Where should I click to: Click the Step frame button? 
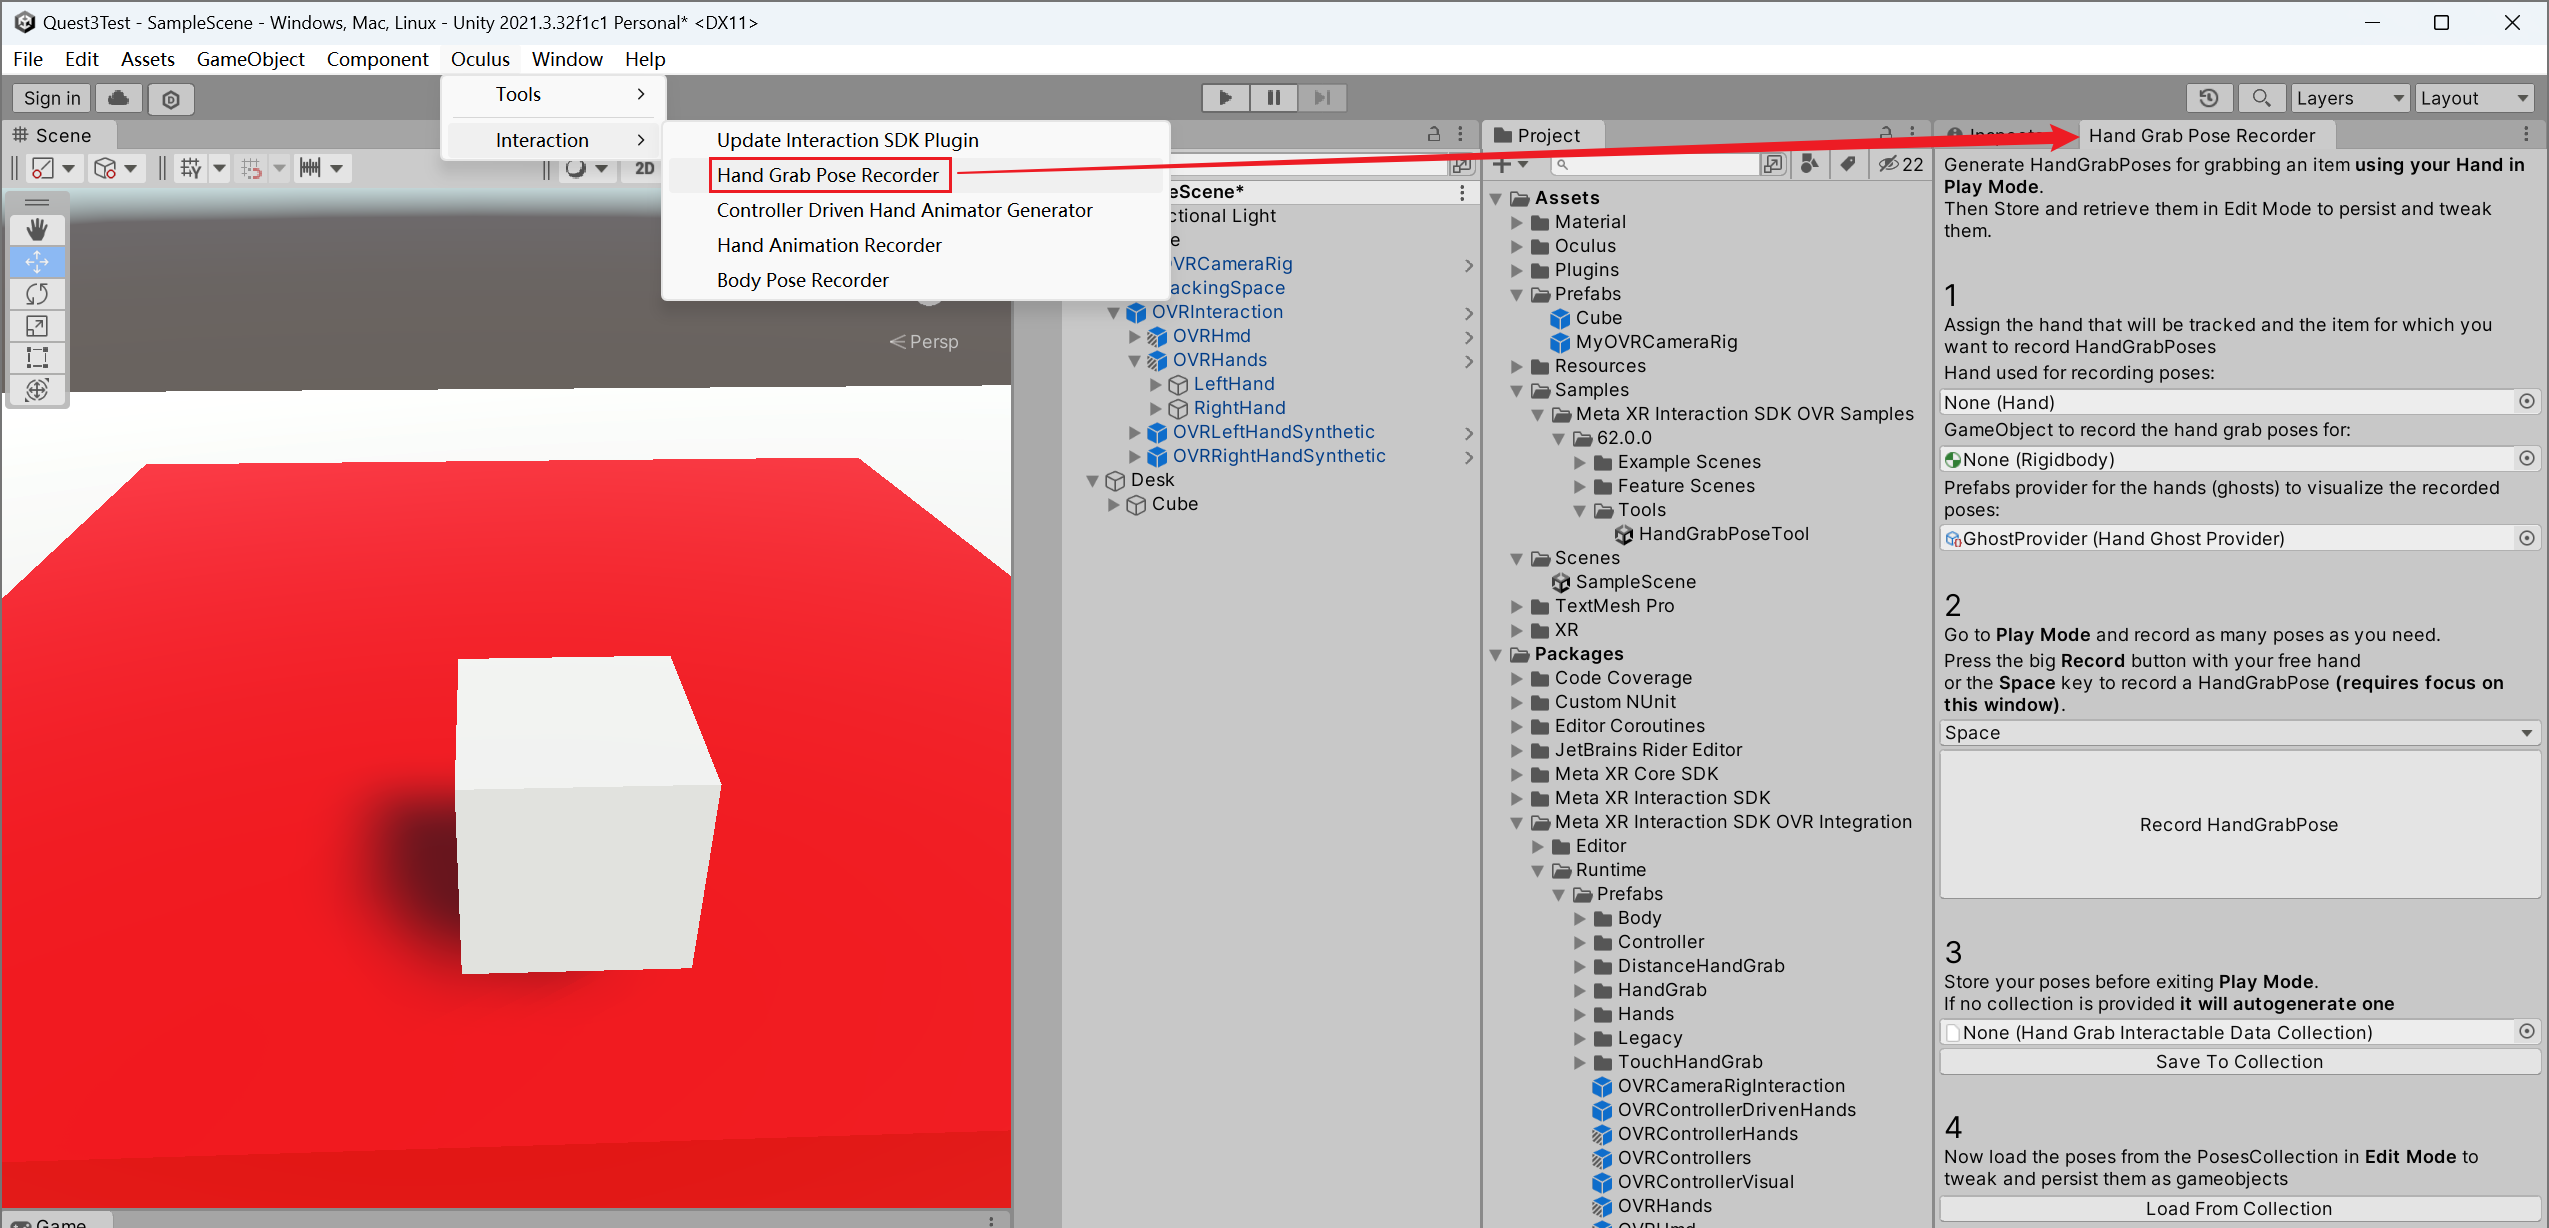point(1322,98)
